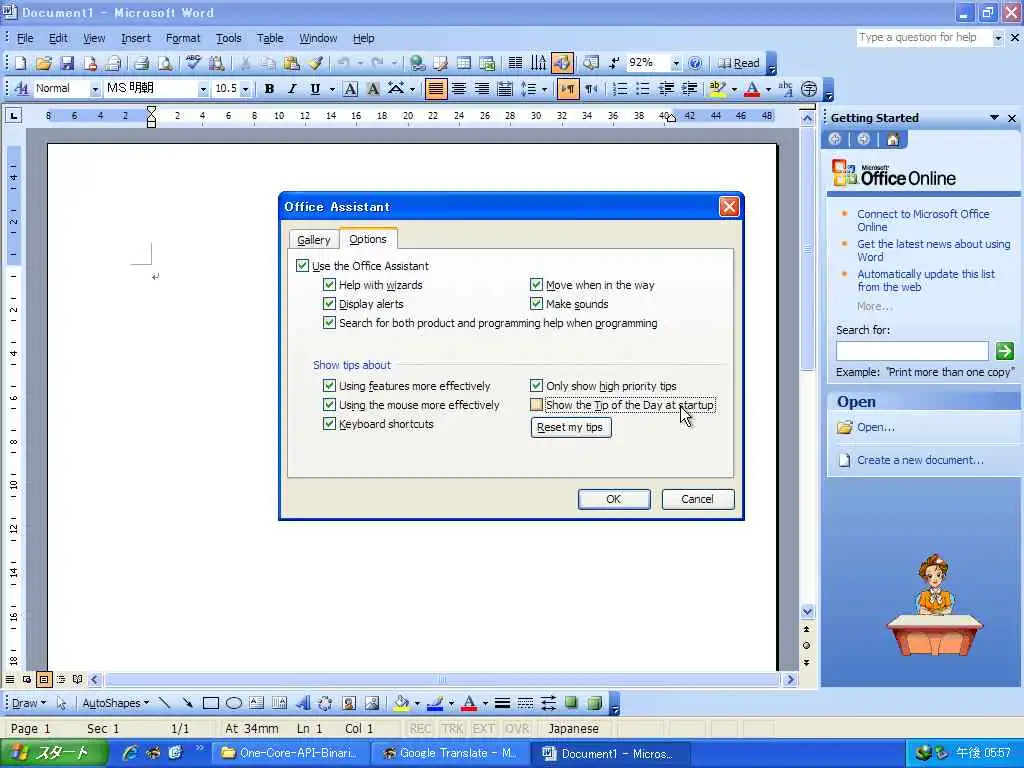Click Insert WordArt icon in Drawing toolbar
This screenshot has height=768, width=1024.
[x=302, y=703]
